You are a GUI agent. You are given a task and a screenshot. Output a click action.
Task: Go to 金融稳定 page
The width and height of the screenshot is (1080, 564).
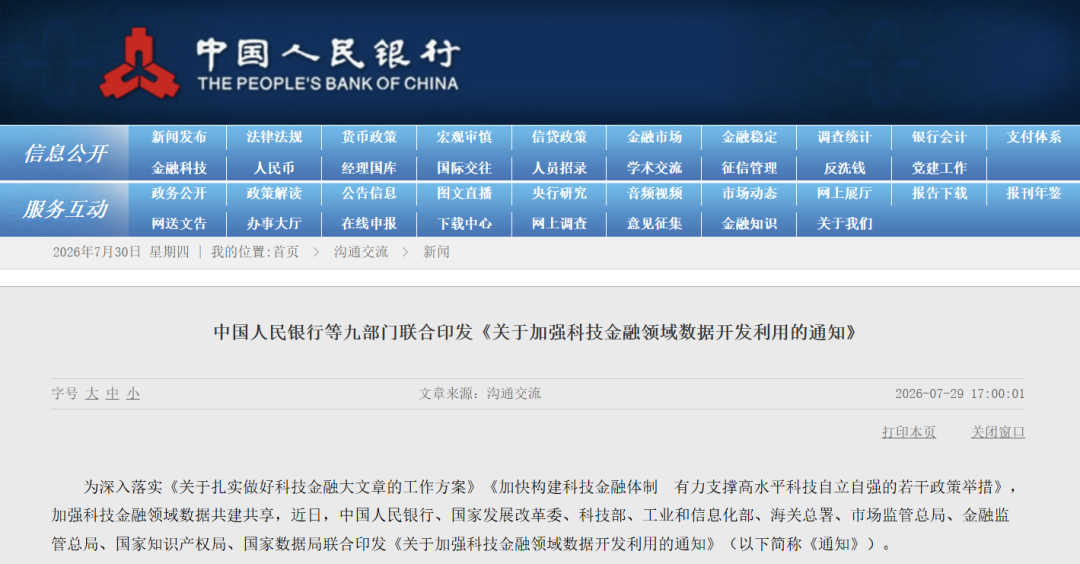click(x=749, y=137)
